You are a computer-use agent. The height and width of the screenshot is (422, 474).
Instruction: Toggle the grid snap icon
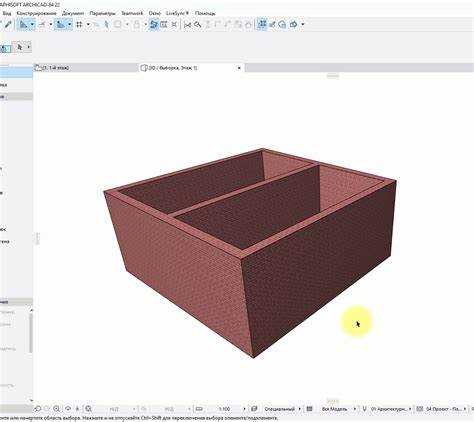pos(79,24)
